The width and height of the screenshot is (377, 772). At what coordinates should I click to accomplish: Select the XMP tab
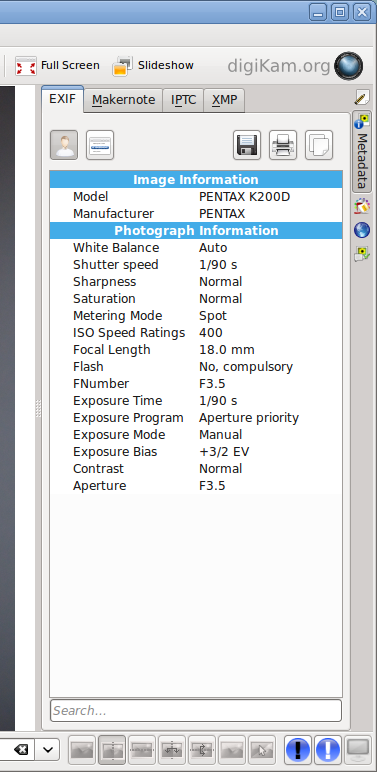click(x=224, y=100)
